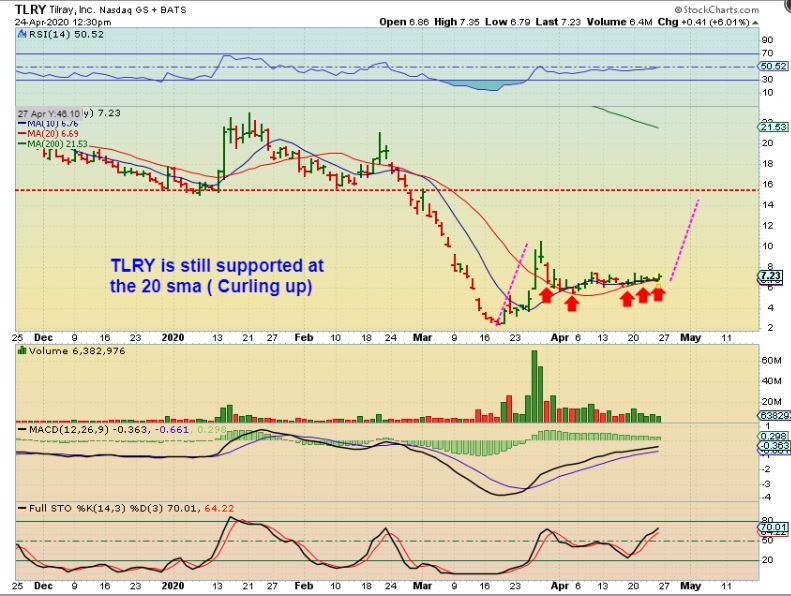Click the Feb label on bottom date axis

coord(304,586)
